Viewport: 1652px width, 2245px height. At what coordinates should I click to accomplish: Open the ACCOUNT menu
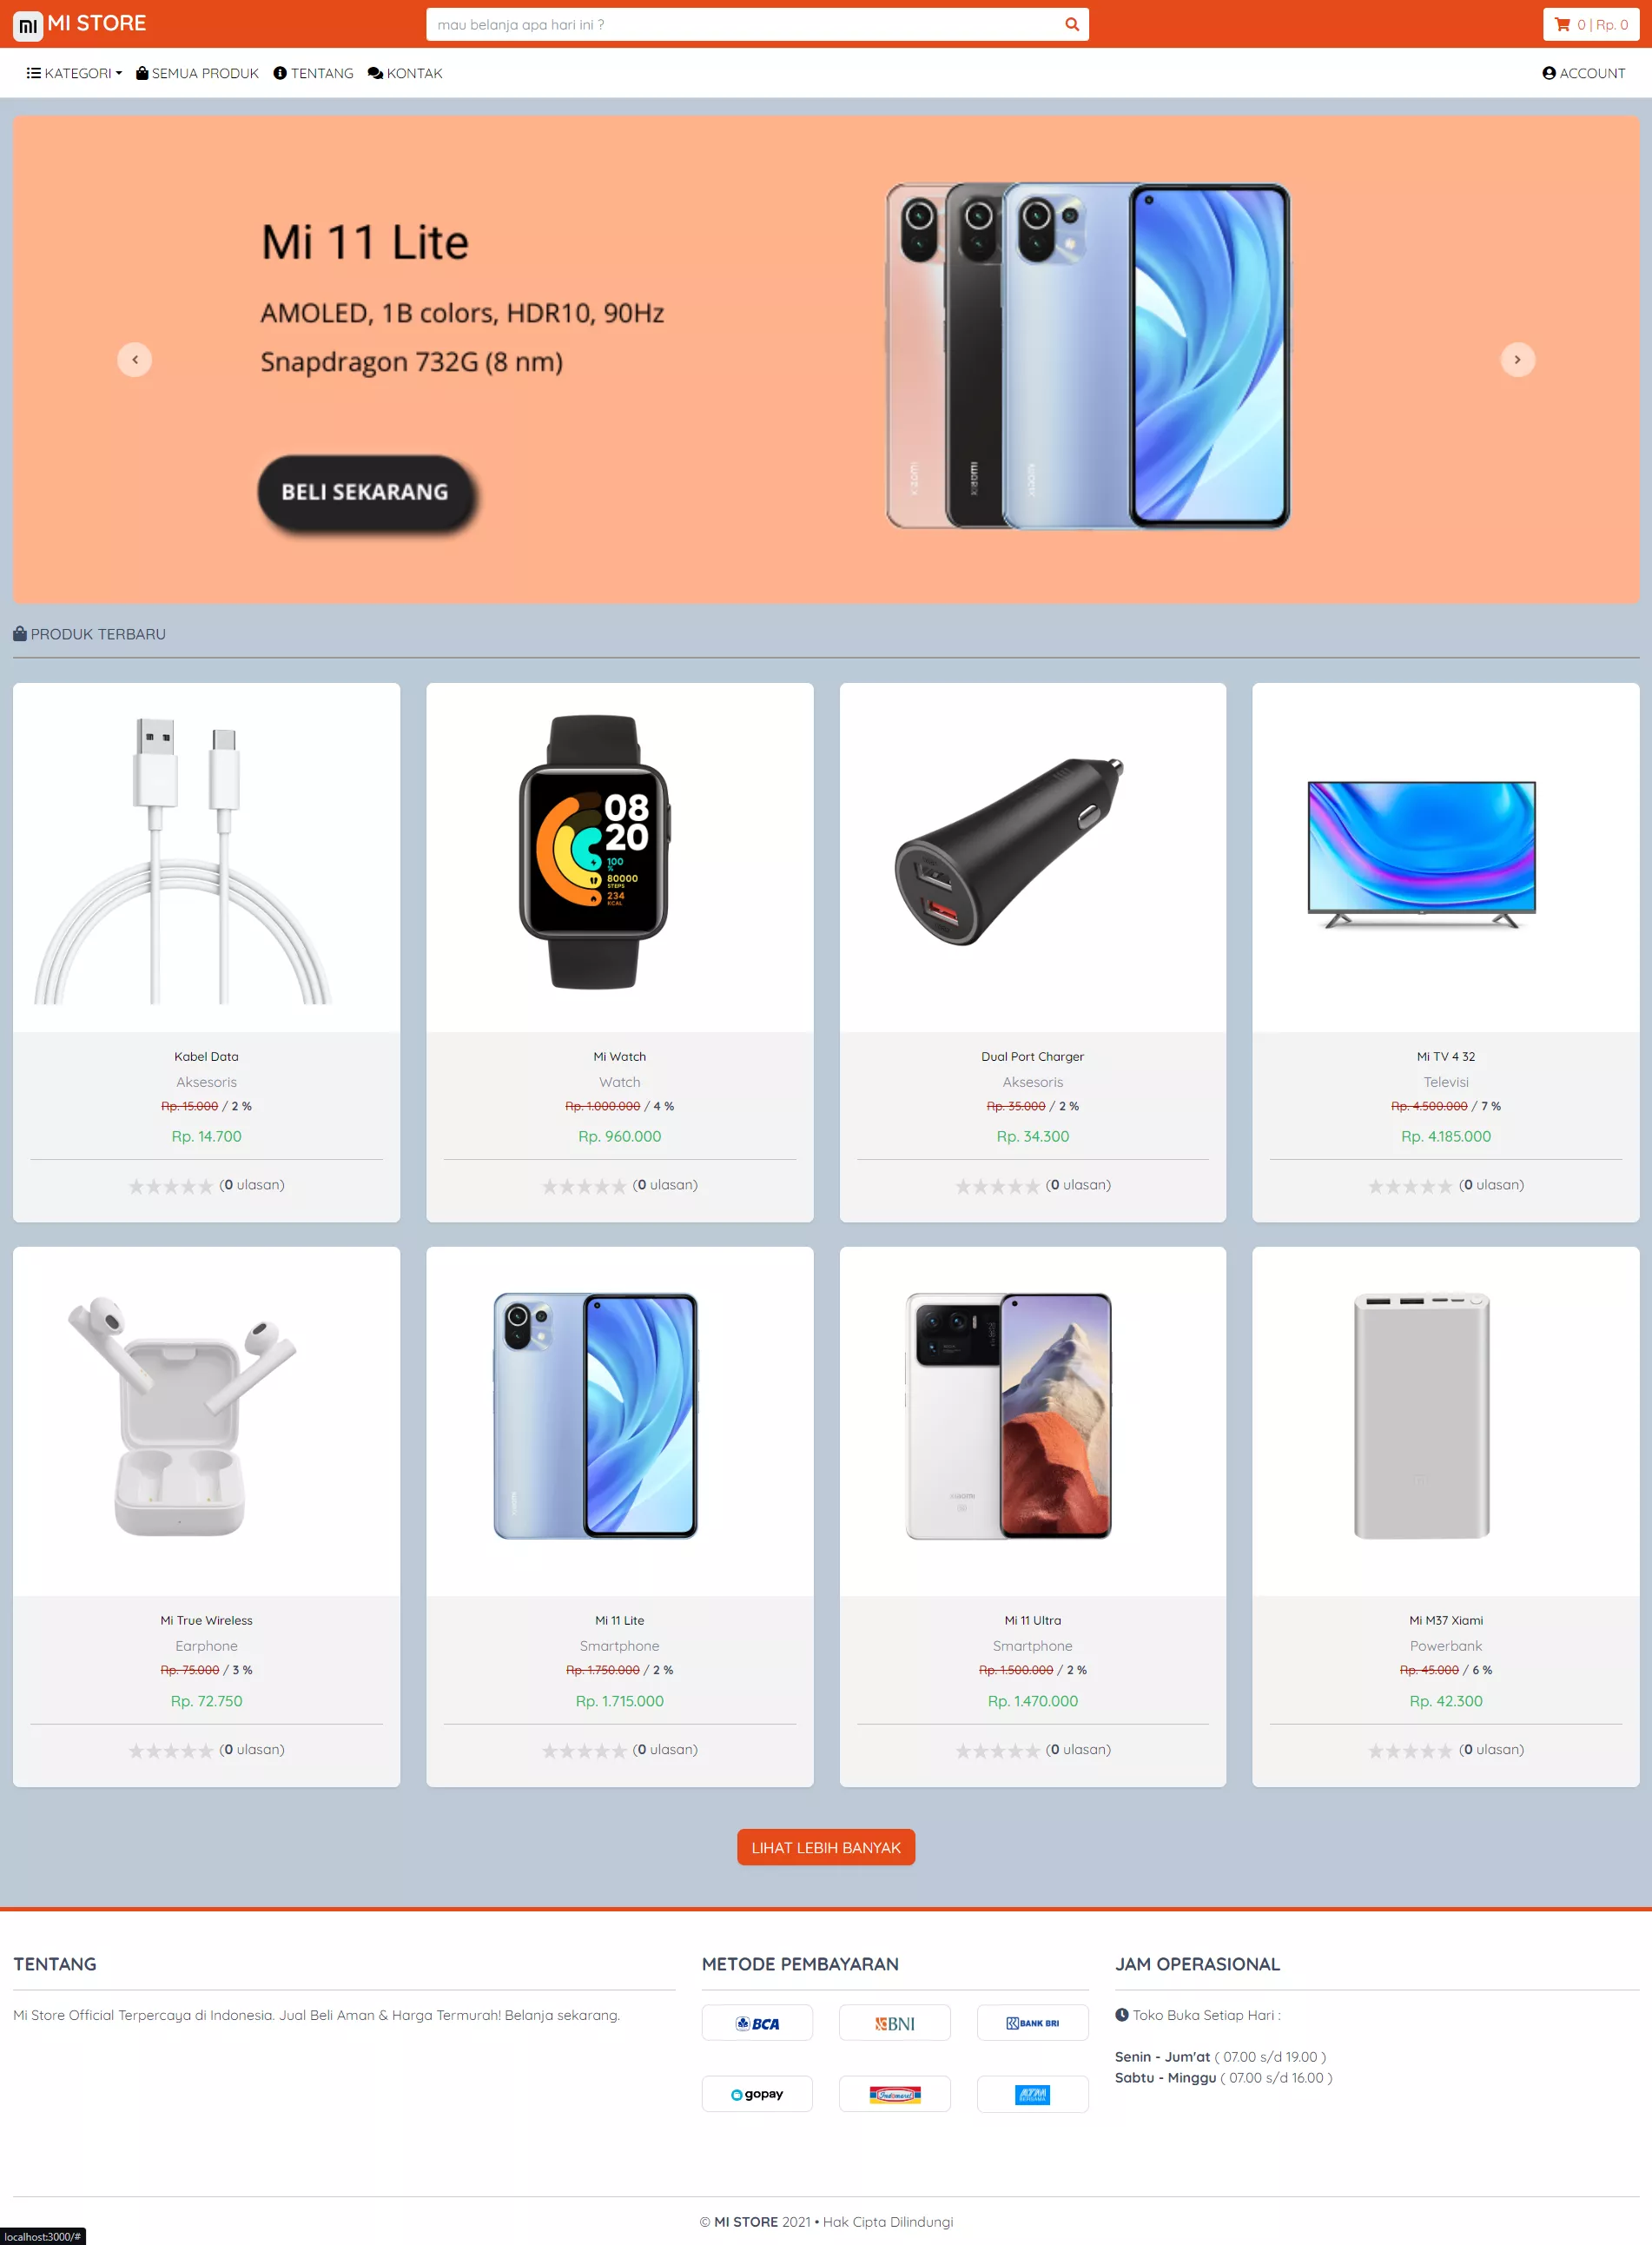point(1583,73)
